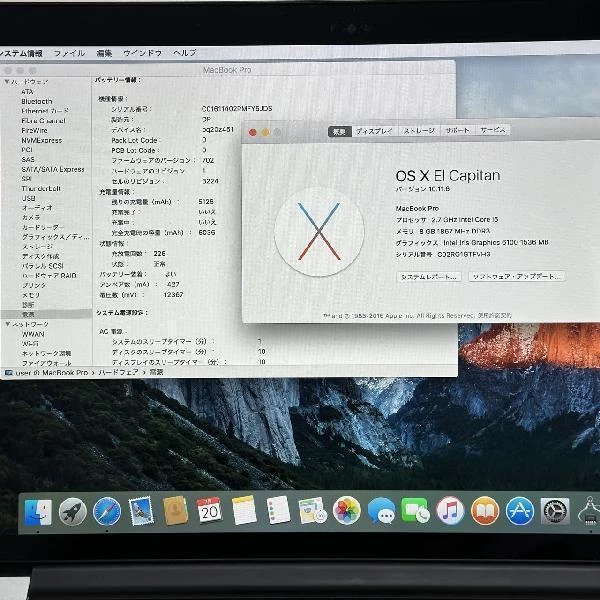The width and height of the screenshot is (600, 600).
Task: Open App Store icon in Dock
Action: click(x=520, y=511)
